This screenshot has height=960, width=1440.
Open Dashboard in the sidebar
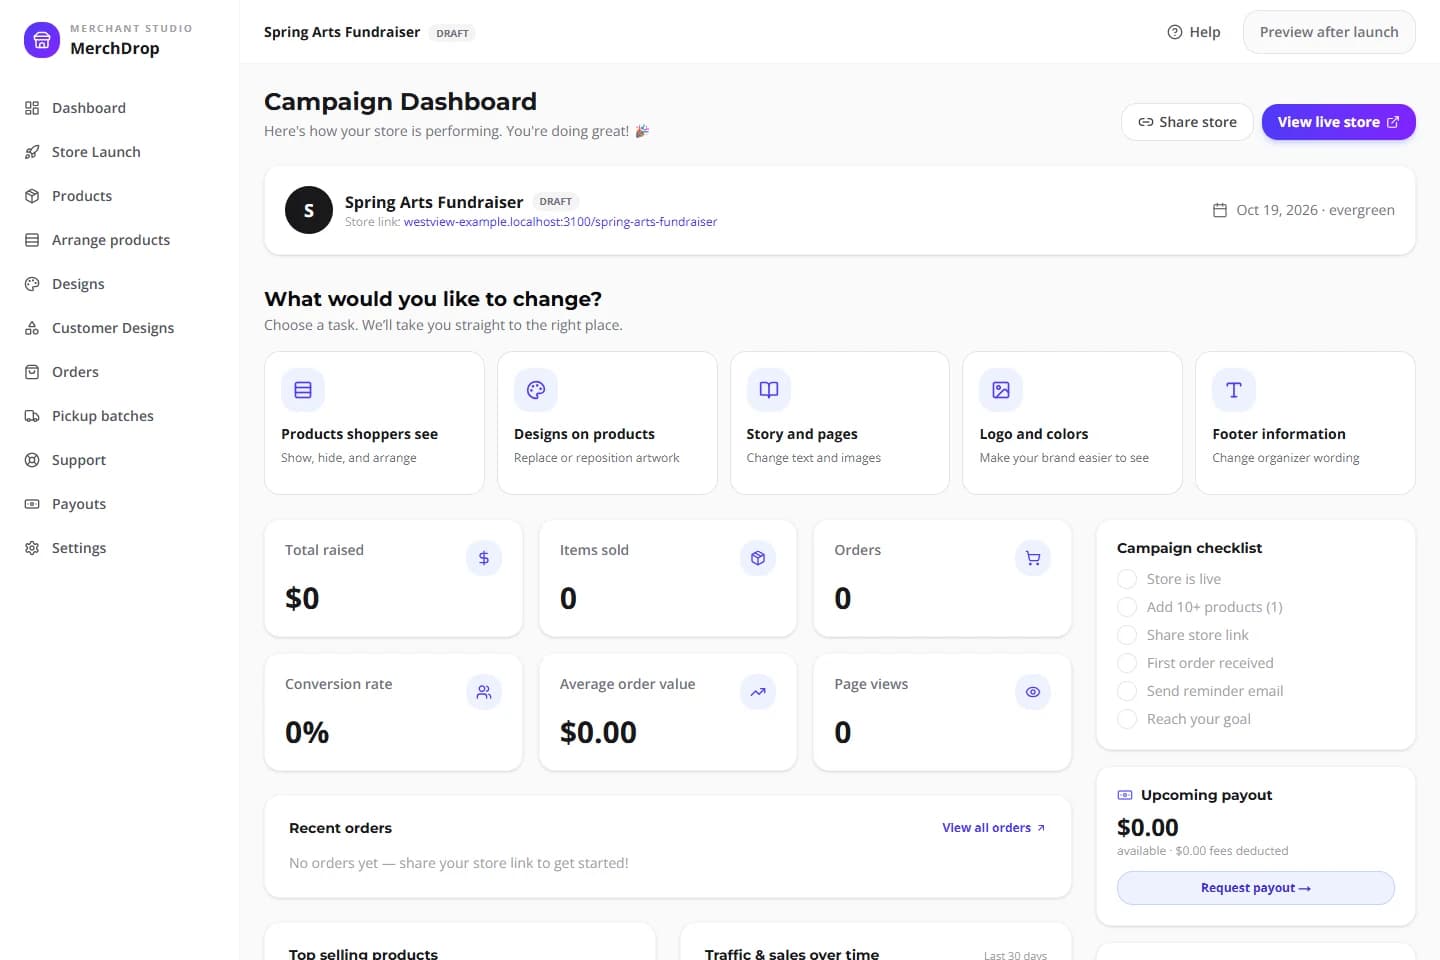tap(119, 108)
